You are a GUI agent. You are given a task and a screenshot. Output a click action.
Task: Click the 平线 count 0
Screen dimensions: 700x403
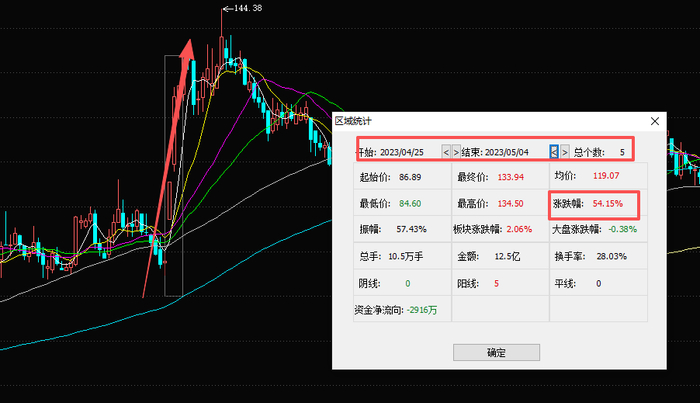[598, 283]
